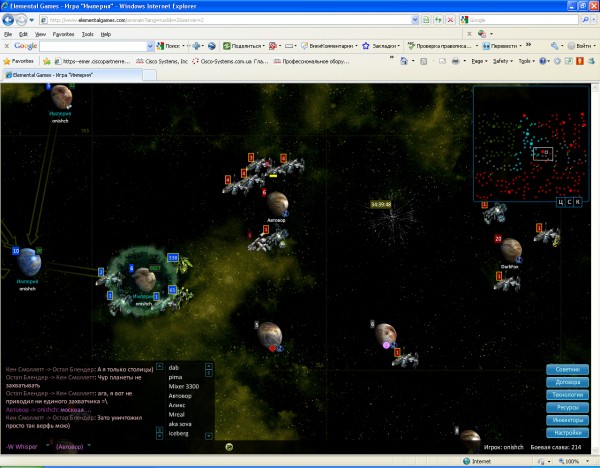Click the К button under minimap
Viewport: 600px width, 468px height.
pyautogui.click(x=579, y=202)
